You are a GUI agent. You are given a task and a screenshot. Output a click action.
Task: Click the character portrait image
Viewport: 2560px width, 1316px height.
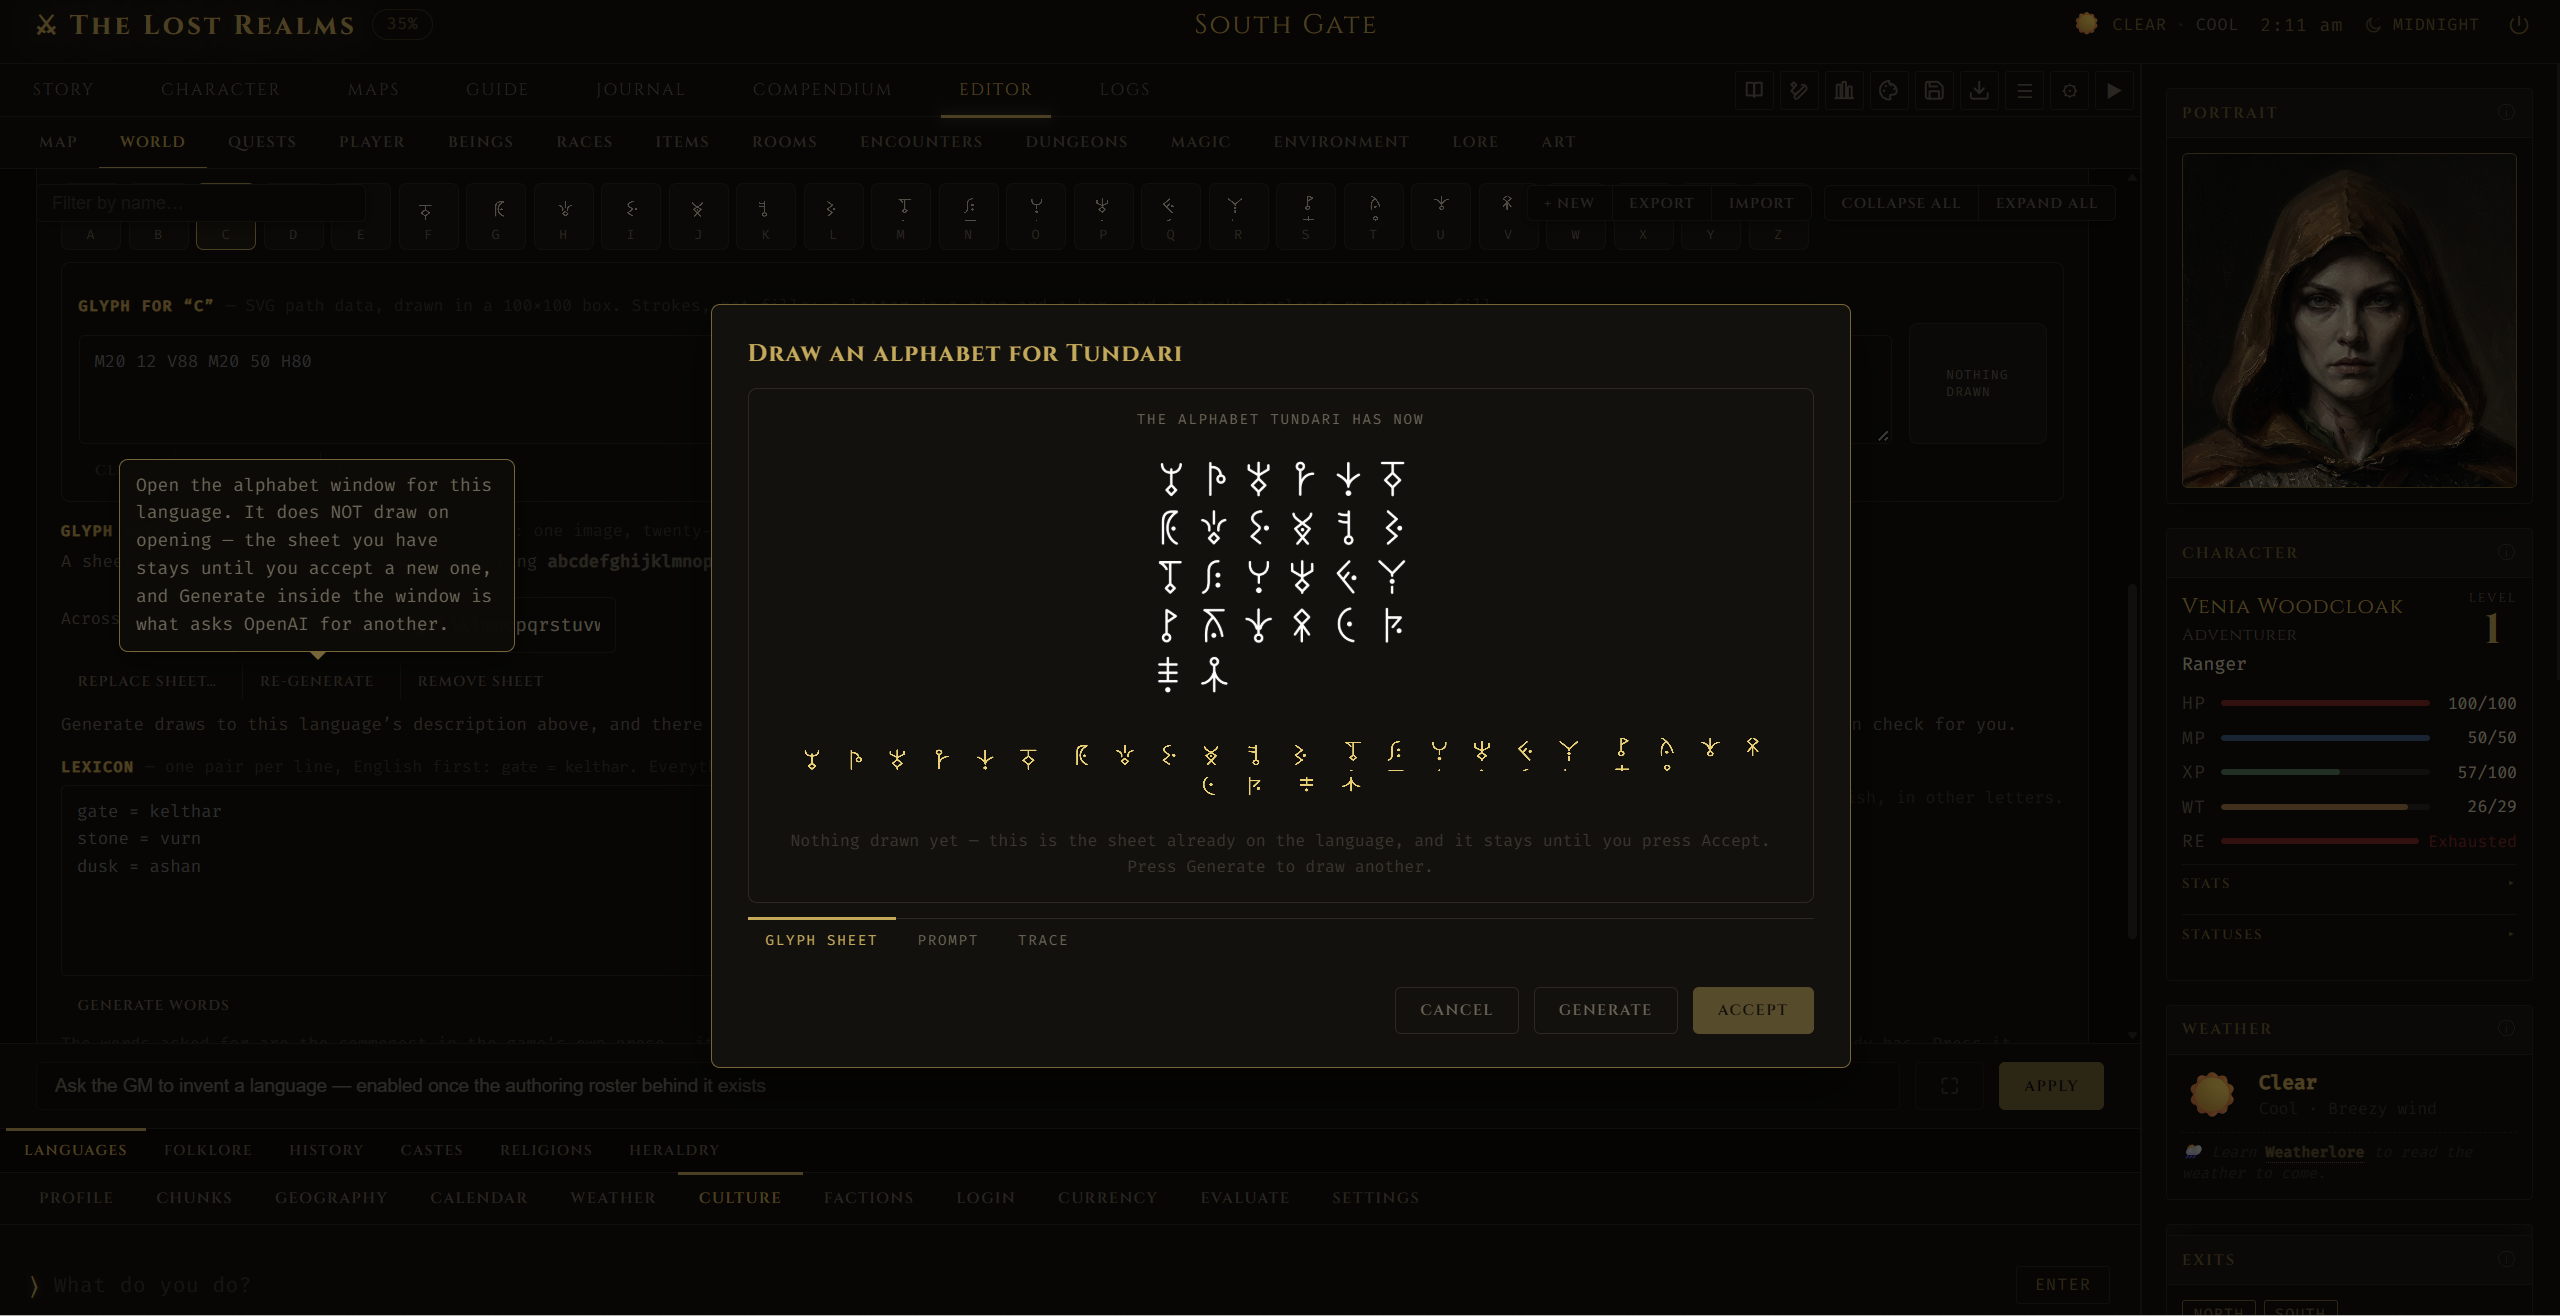2348,320
